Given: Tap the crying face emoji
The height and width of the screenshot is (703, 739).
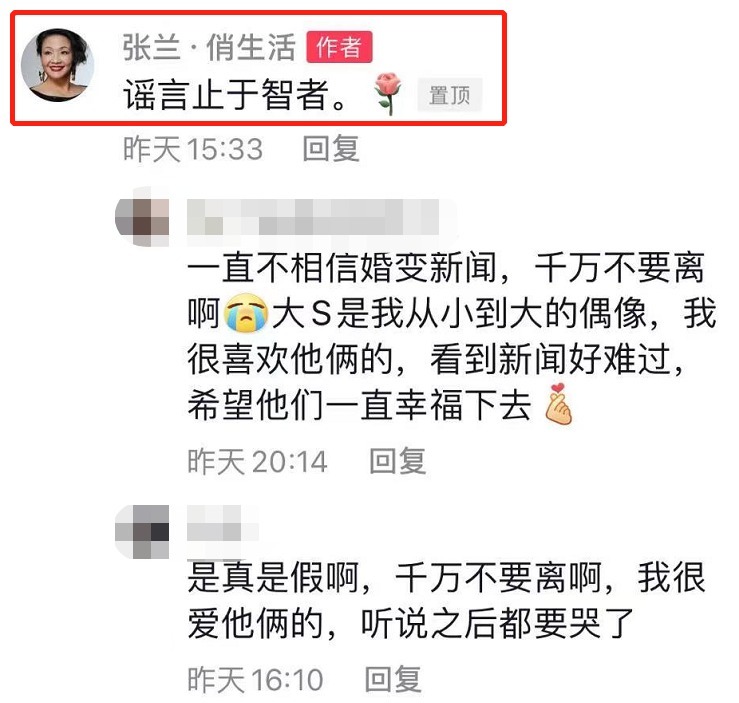Looking at the screenshot, I should pyautogui.click(x=246, y=313).
